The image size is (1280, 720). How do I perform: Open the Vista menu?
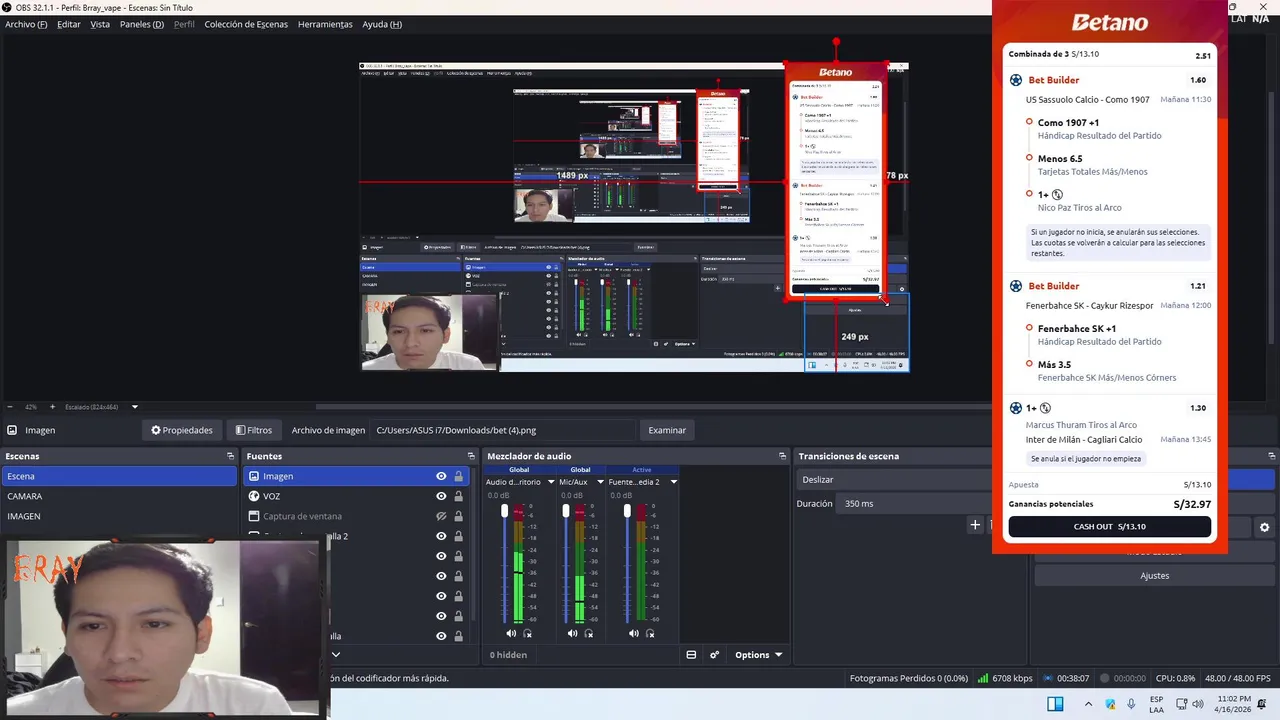click(x=100, y=24)
